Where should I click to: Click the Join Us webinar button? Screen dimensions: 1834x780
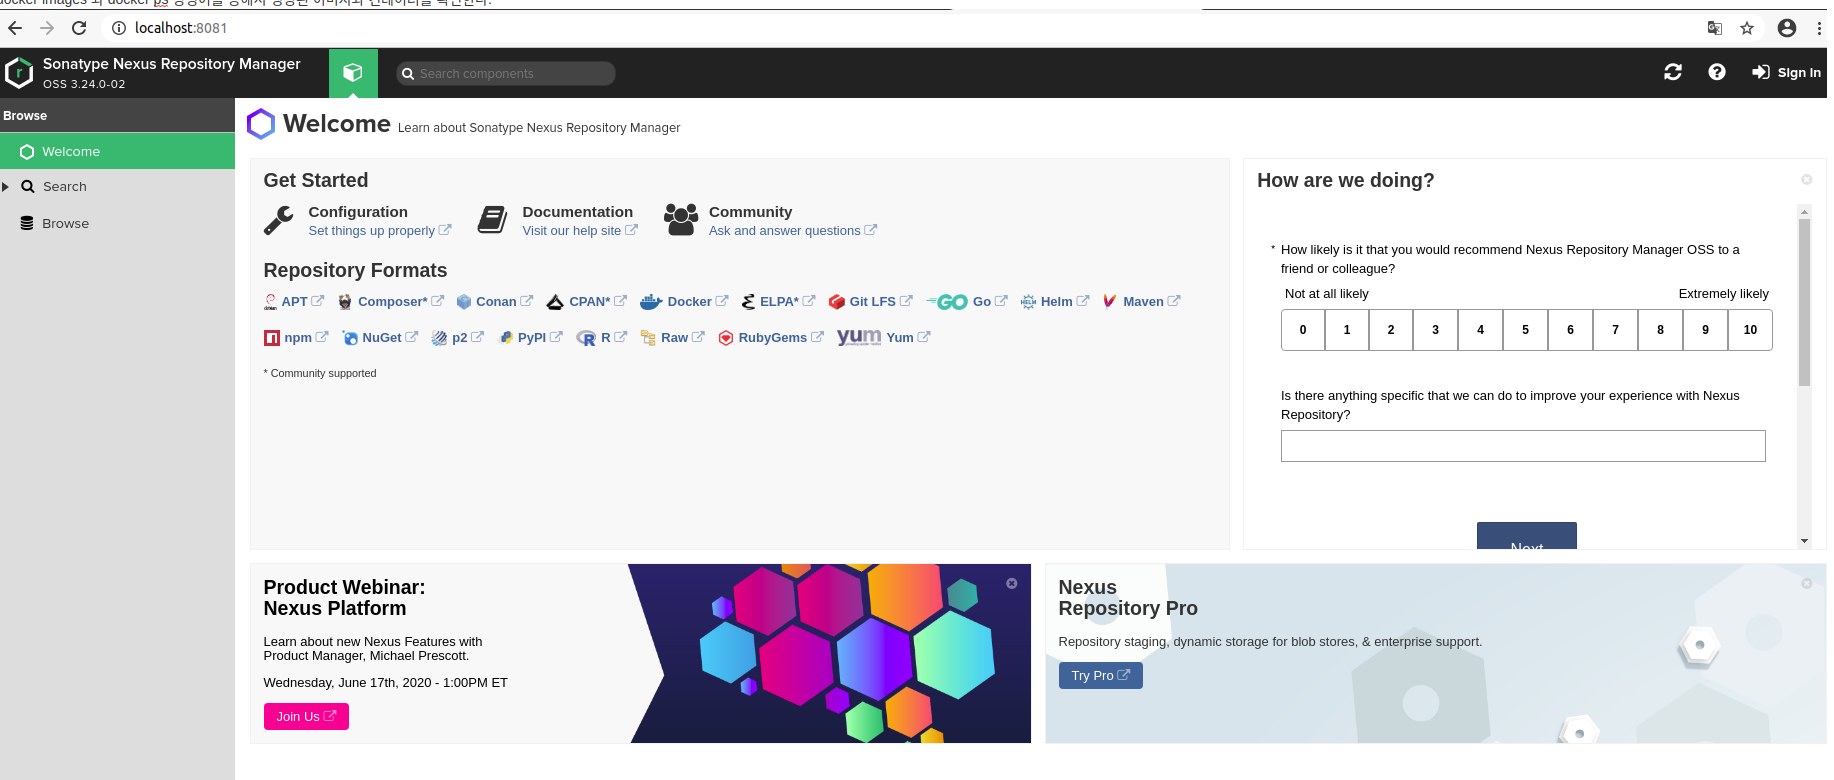point(306,717)
